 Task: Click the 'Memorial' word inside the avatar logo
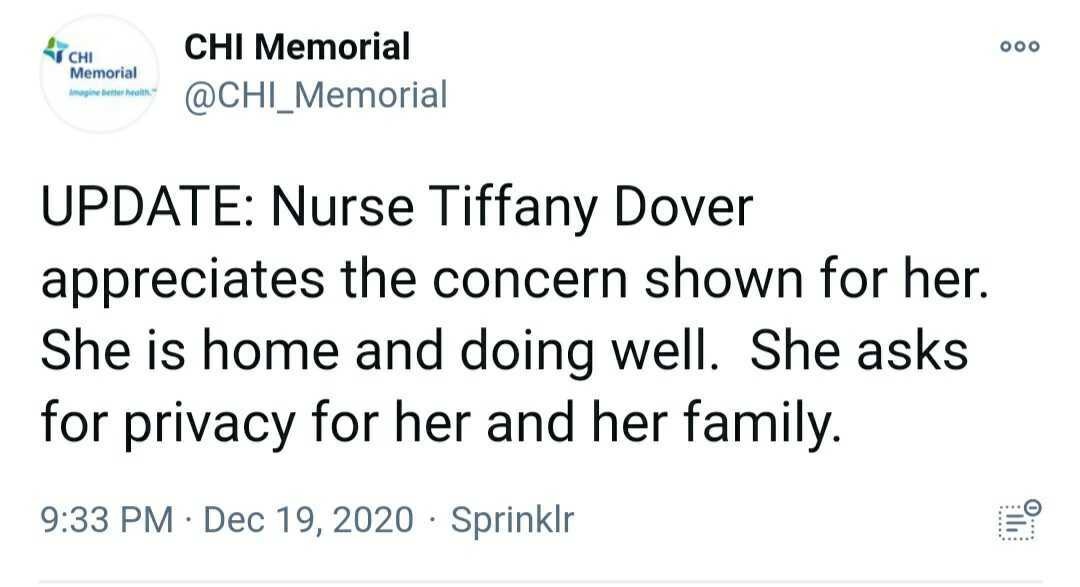point(103,73)
